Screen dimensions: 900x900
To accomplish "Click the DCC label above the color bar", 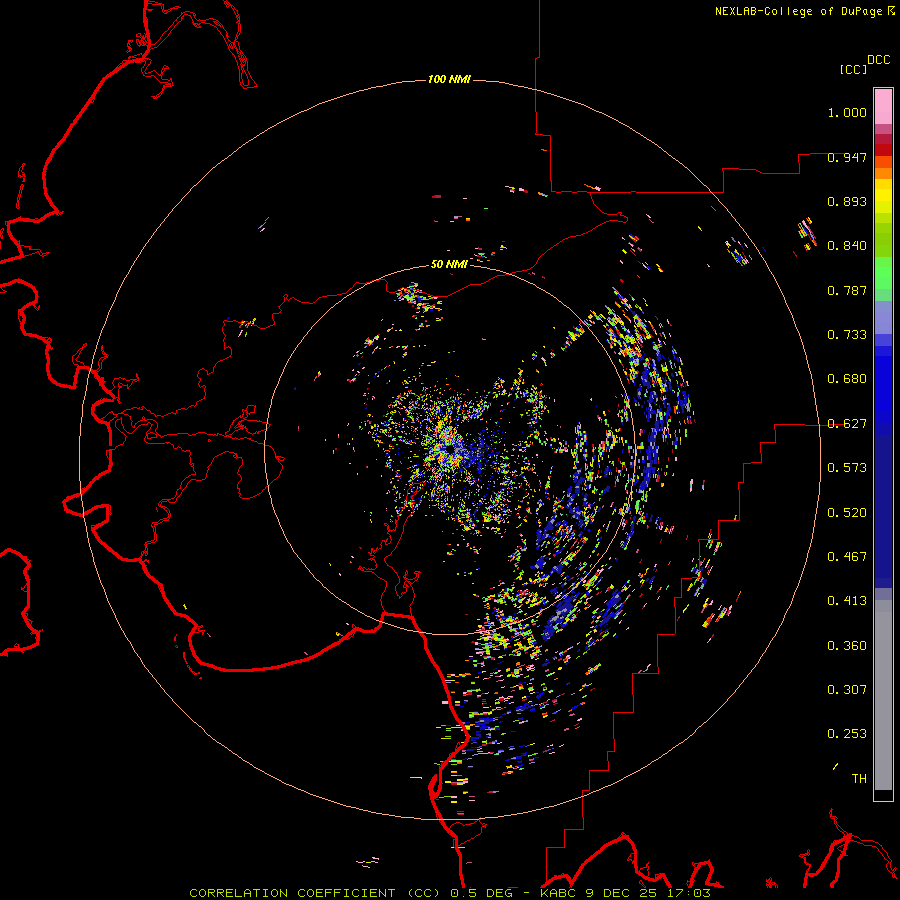I will point(878,60).
